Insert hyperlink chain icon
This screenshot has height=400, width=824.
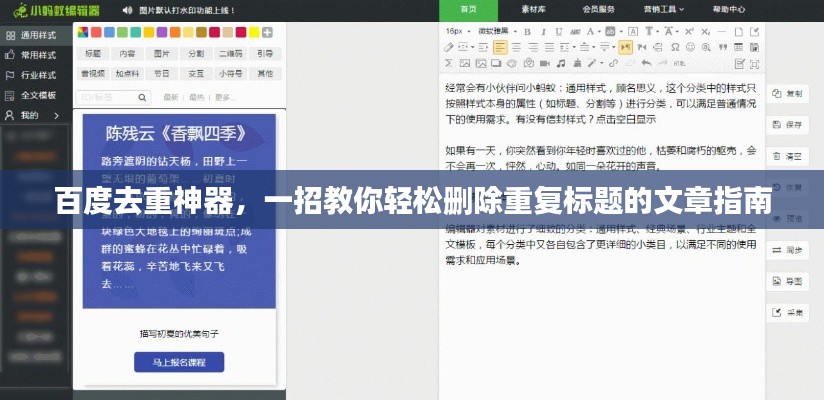pos(613,63)
